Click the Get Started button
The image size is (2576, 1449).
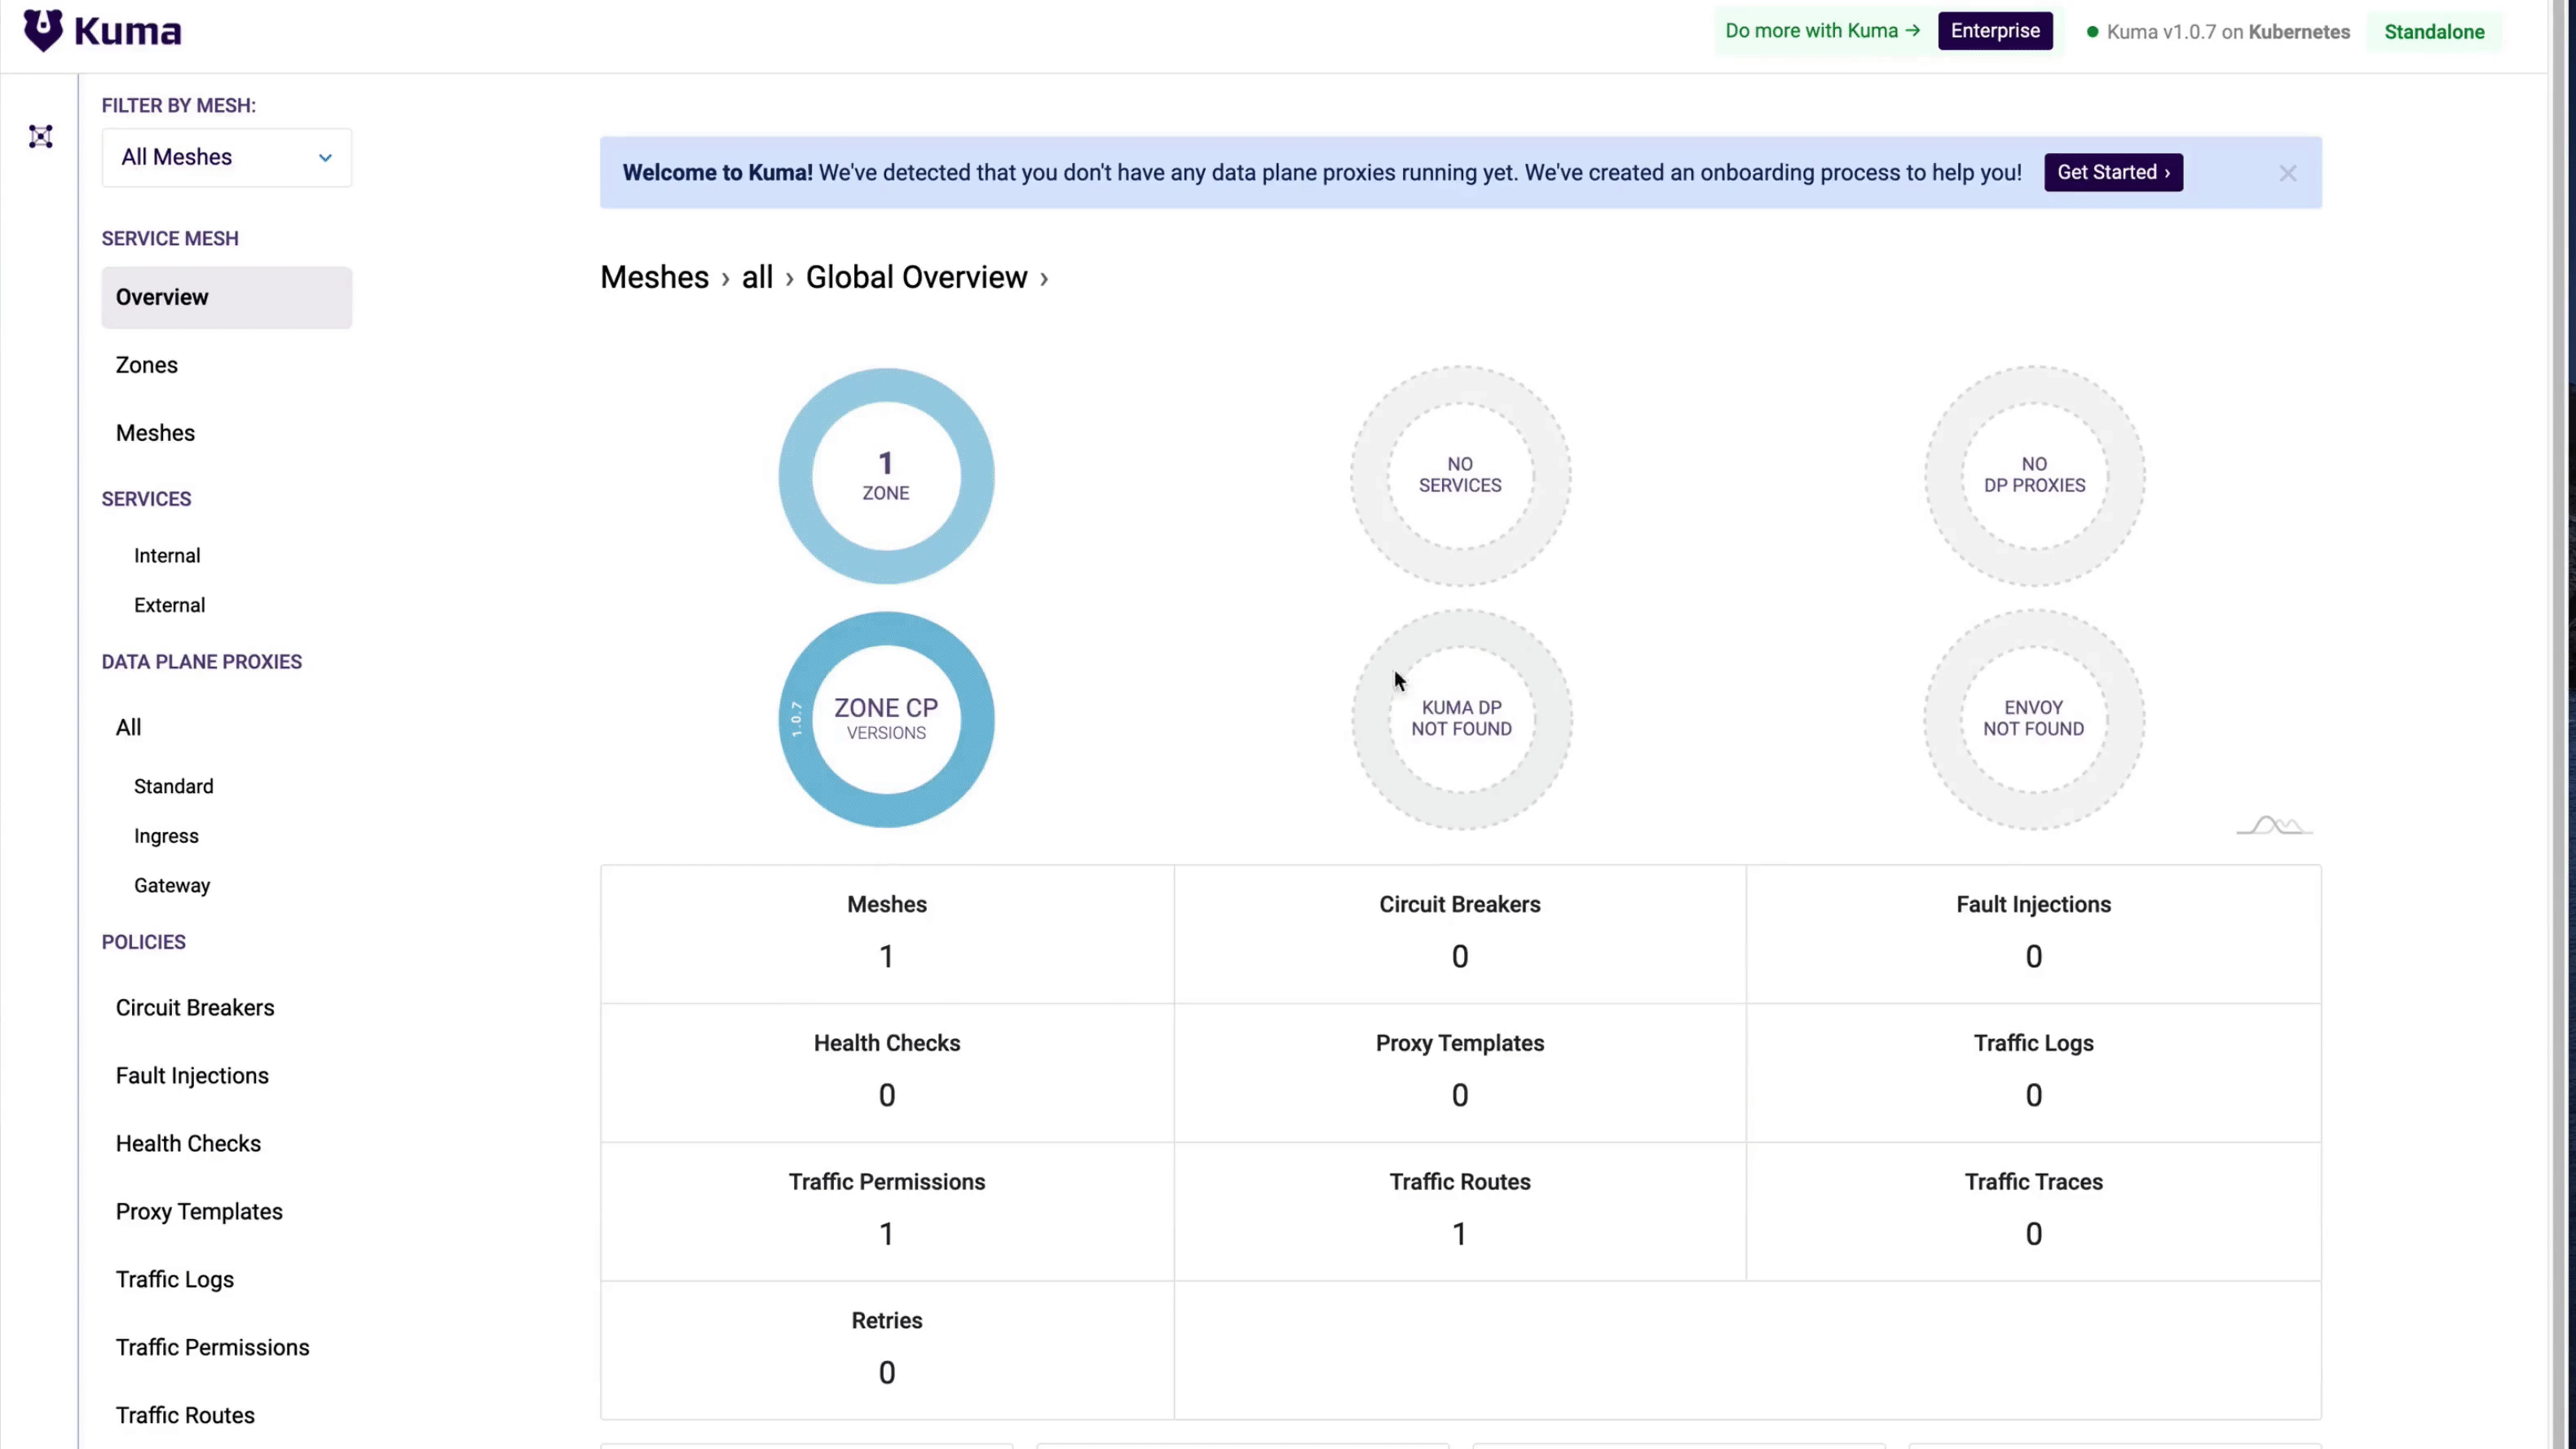point(2111,172)
